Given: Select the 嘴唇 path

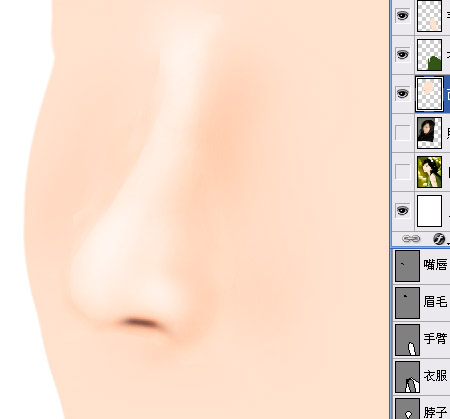Looking at the screenshot, I should (x=421, y=266).
